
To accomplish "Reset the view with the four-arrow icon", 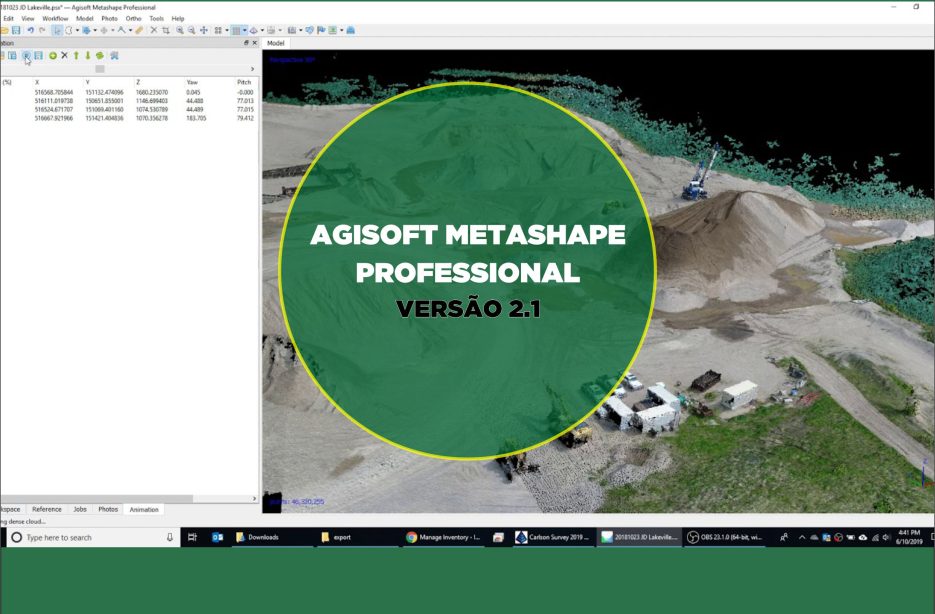I will pyautogui.click(x=204, y=30).
